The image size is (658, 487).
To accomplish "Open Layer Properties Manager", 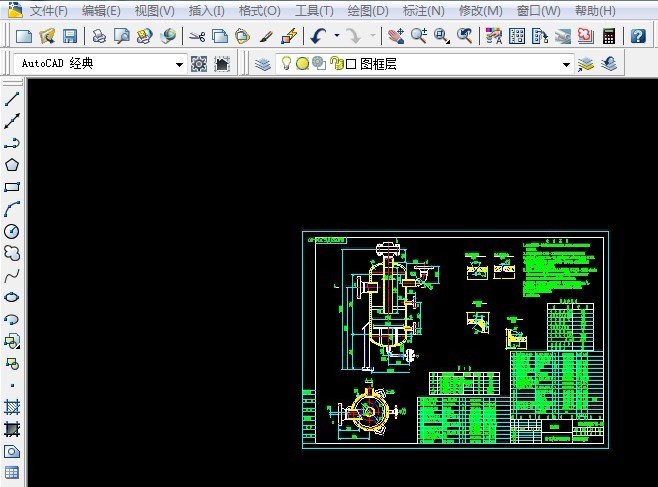I will pyautogui.click(x=263, y=64).
